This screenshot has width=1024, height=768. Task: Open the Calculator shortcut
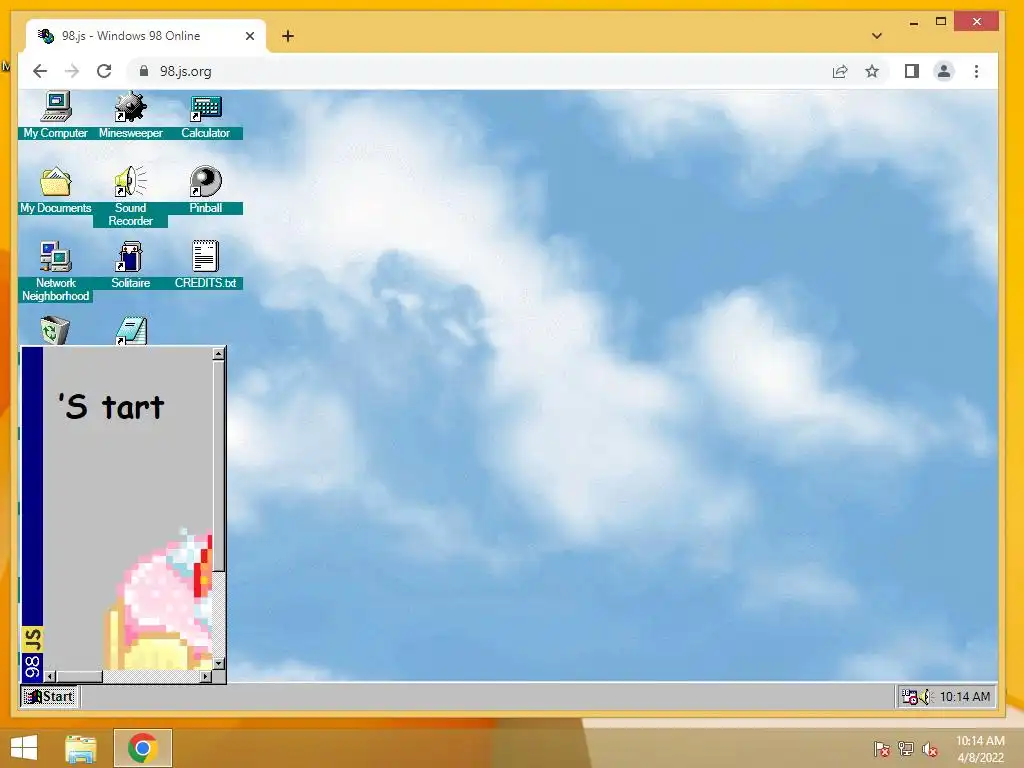[205, 116]
